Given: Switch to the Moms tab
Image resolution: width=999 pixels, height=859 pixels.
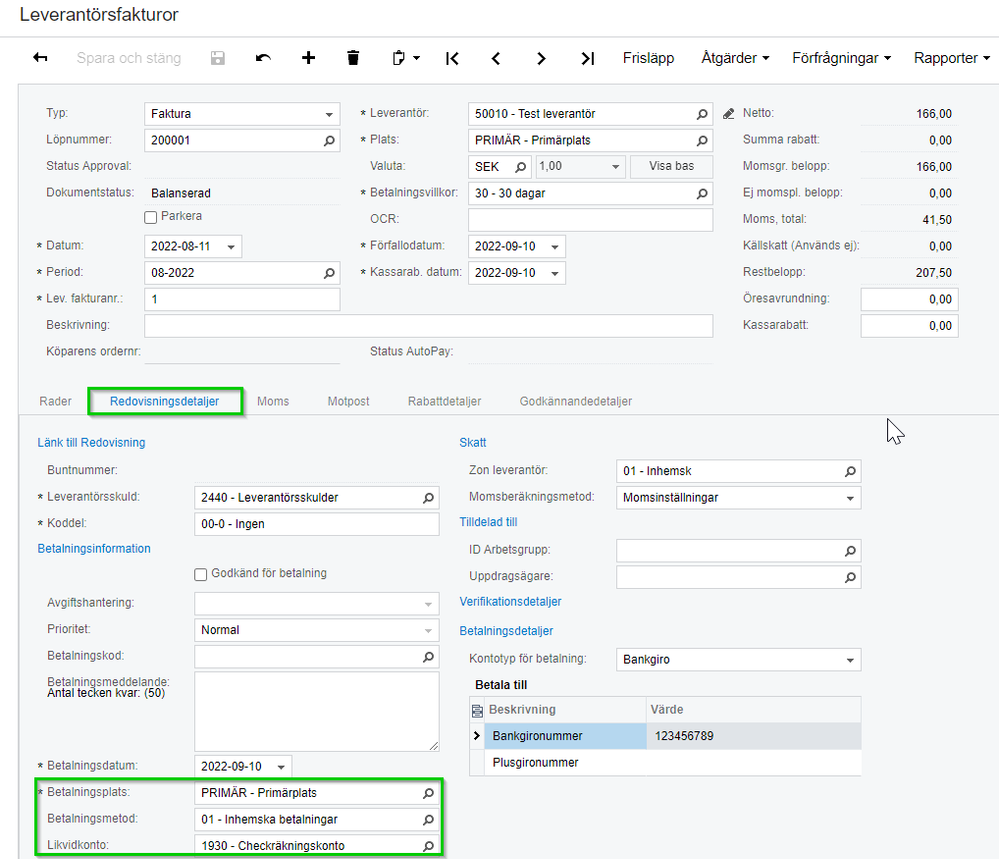Looking at the screenshot, I should pyautogui.click(x=273, y=401).
